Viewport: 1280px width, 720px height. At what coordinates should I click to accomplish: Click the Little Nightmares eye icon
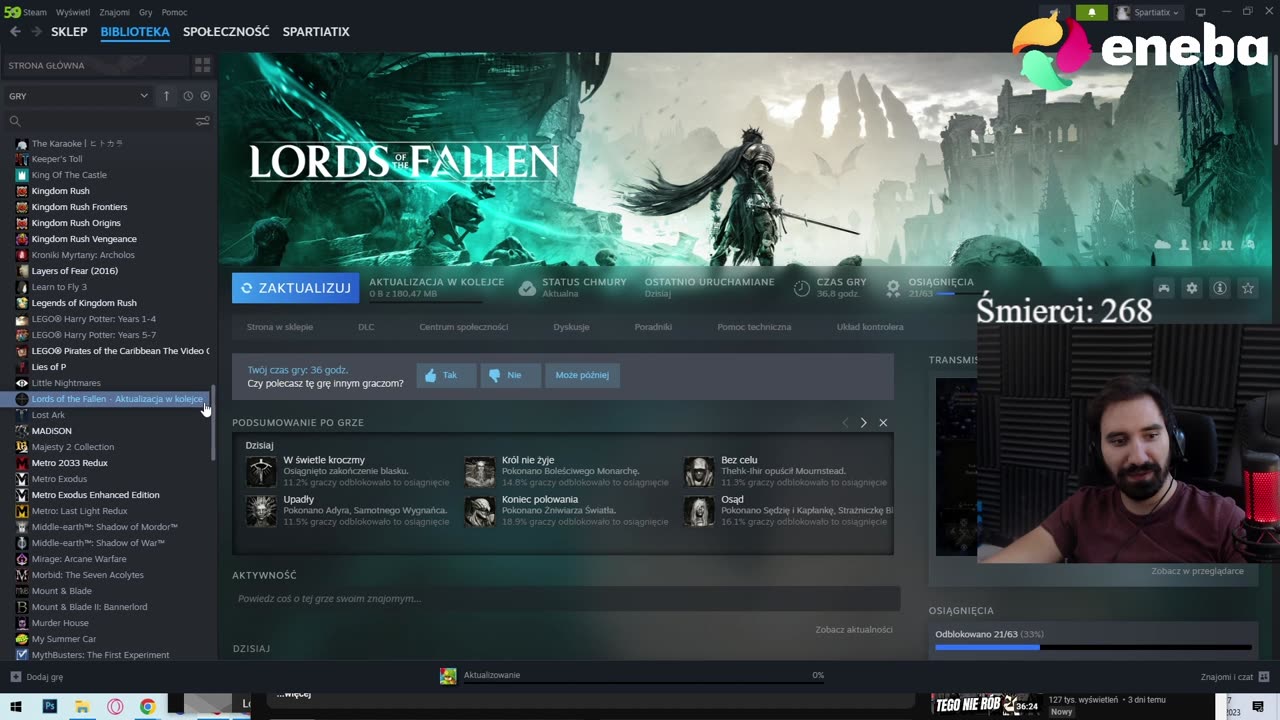[22, 383]
